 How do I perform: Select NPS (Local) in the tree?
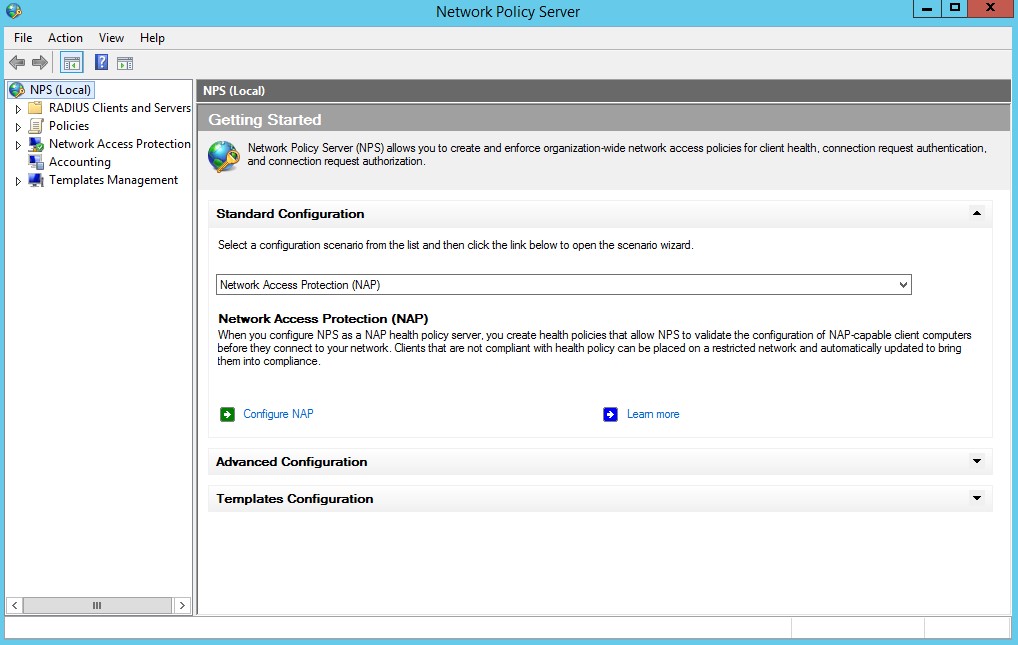(60, 90)
